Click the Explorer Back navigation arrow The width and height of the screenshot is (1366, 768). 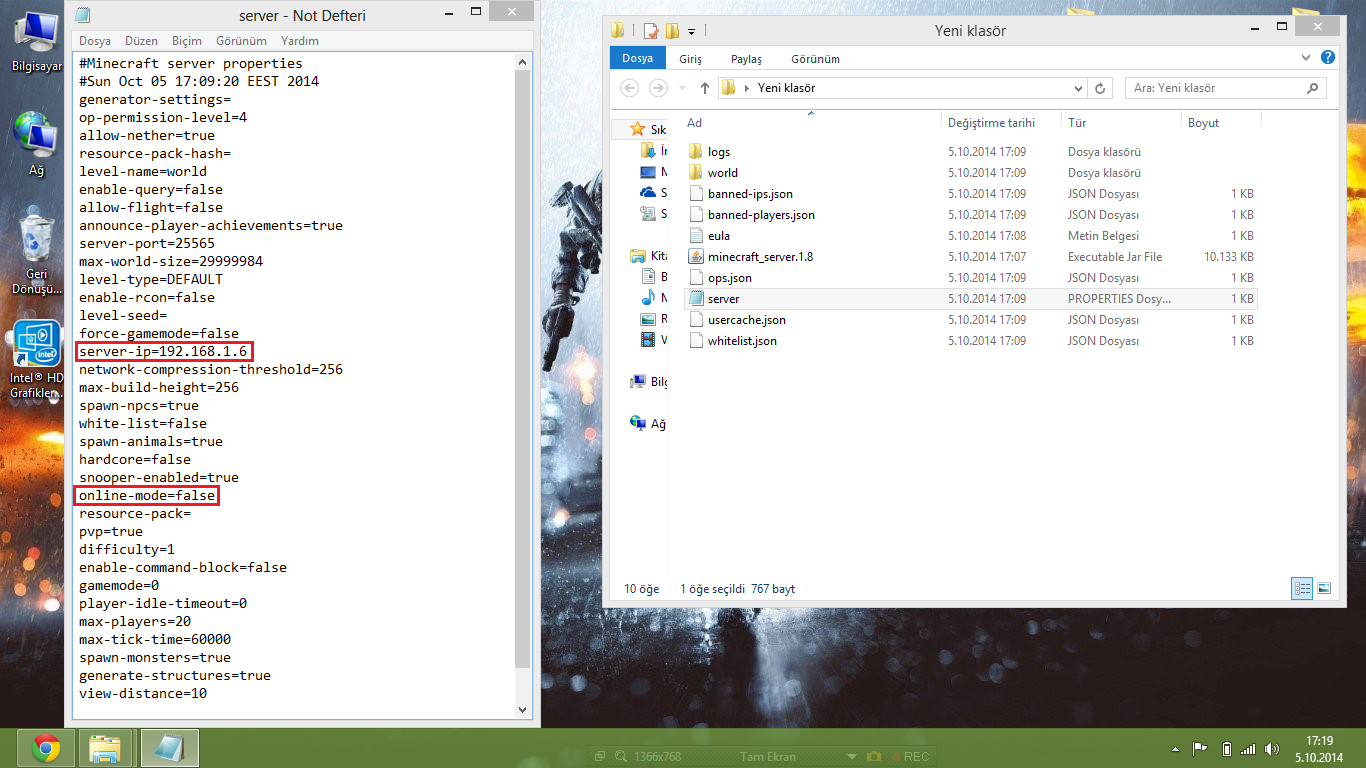click(630, 88)
